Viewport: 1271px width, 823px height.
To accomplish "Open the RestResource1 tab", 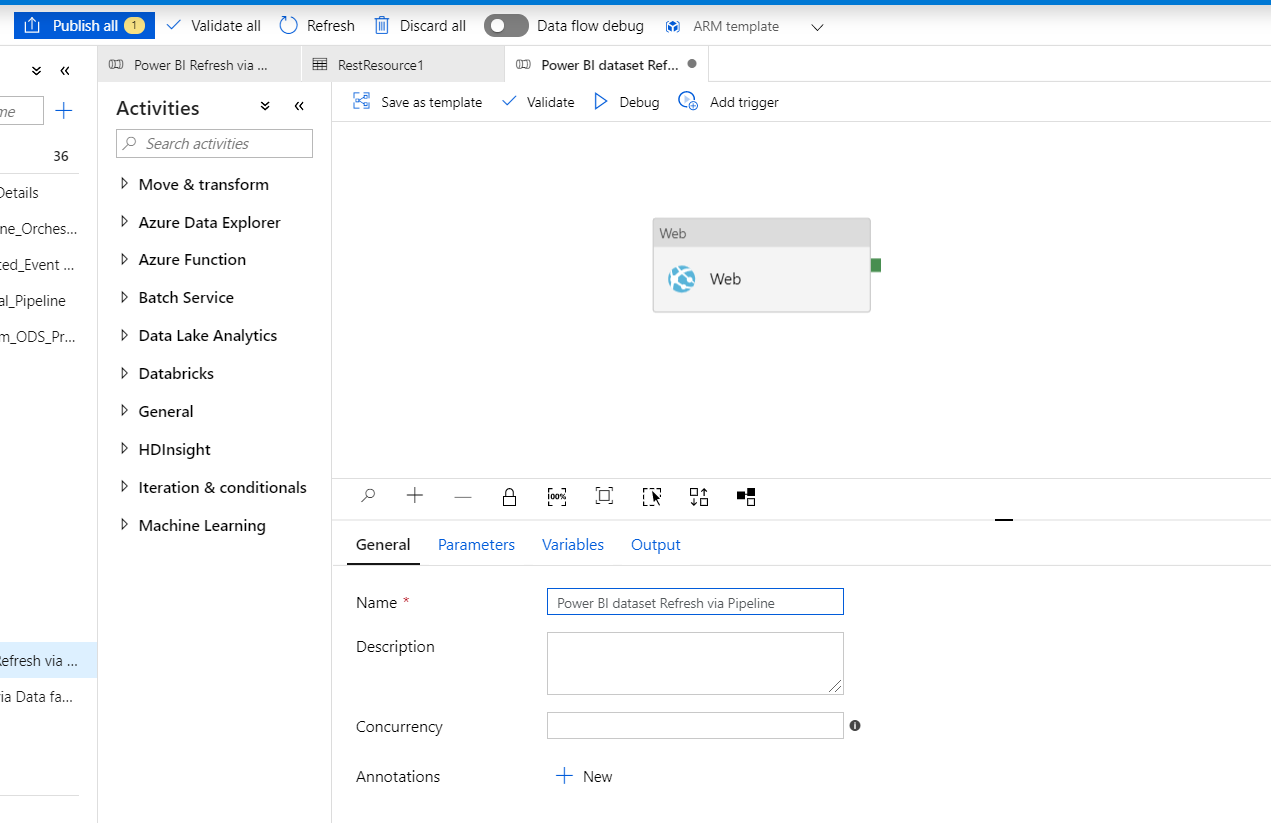I will (x=380, y=65).
